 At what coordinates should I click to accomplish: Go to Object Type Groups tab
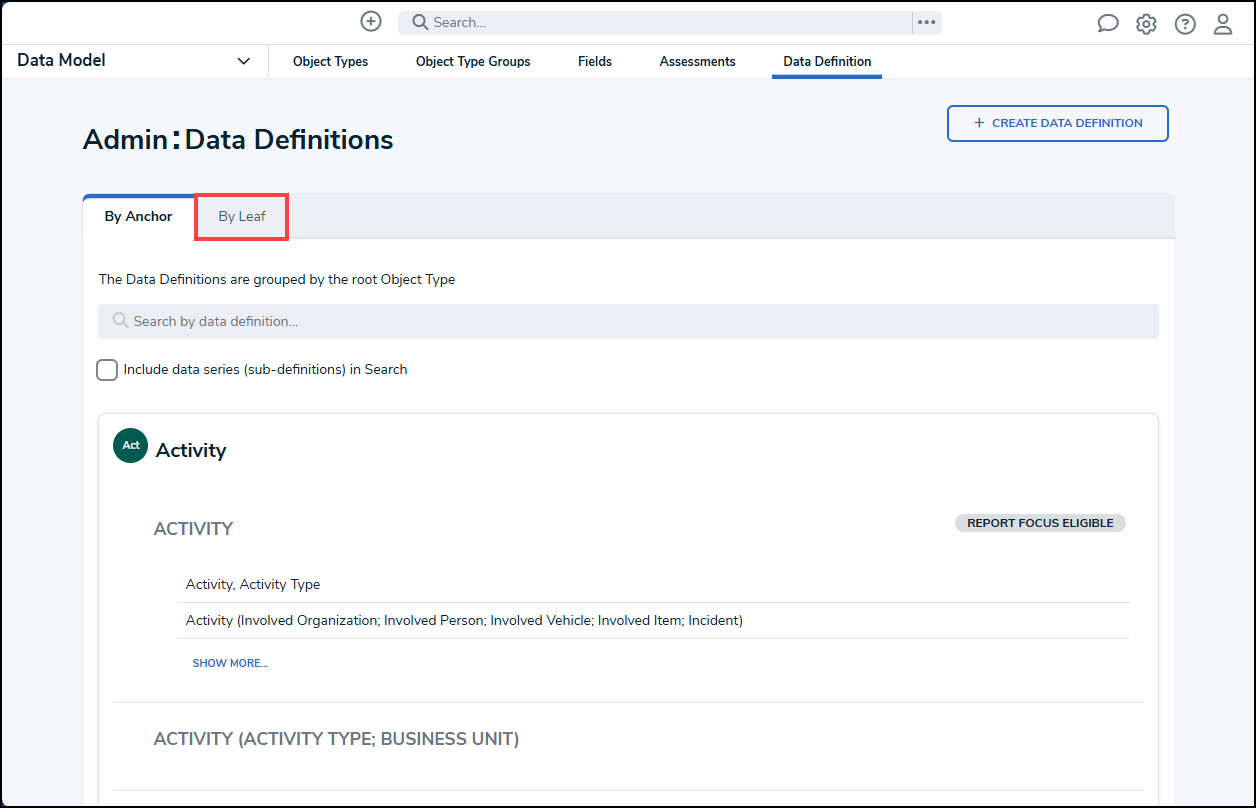[x=473, y=62]
